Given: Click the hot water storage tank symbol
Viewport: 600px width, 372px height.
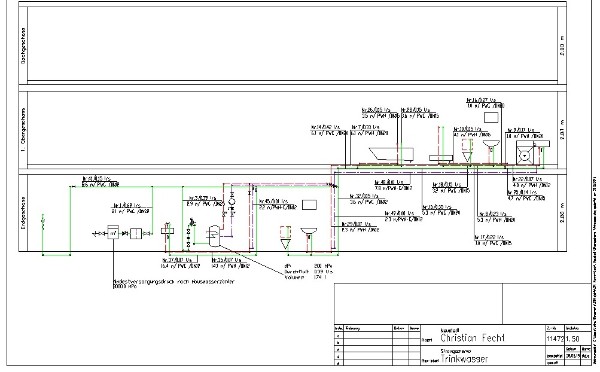Looking at the screenshot, I should click(214, 235).
